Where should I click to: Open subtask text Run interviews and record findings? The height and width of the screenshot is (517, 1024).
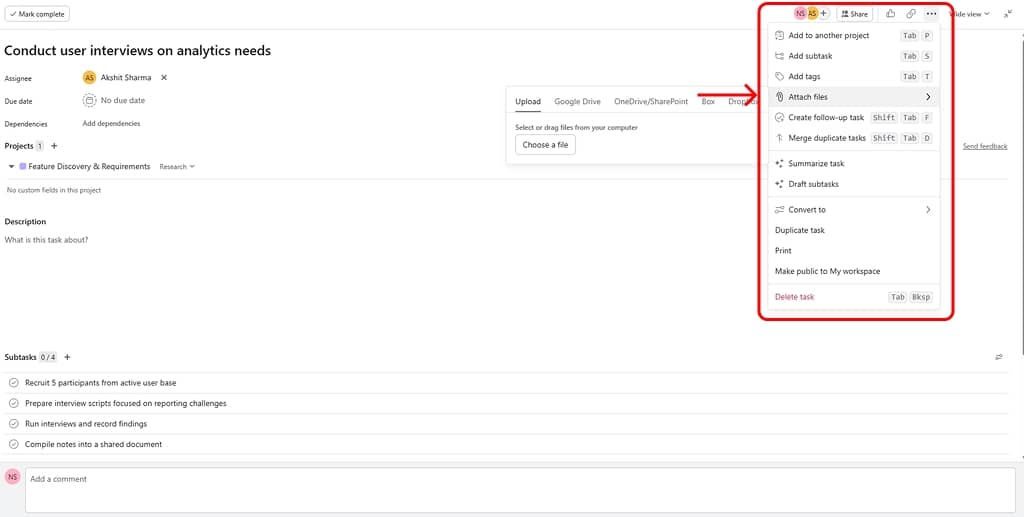(86, 424)
